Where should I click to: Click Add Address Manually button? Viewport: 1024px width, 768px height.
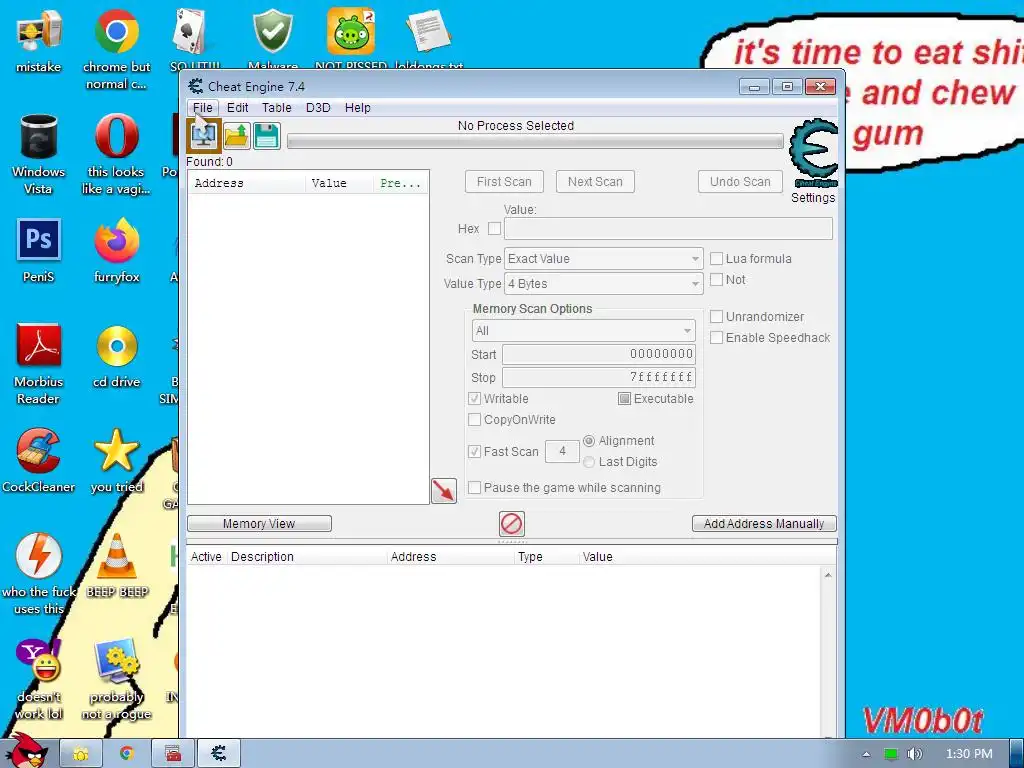tap(764, 524)
